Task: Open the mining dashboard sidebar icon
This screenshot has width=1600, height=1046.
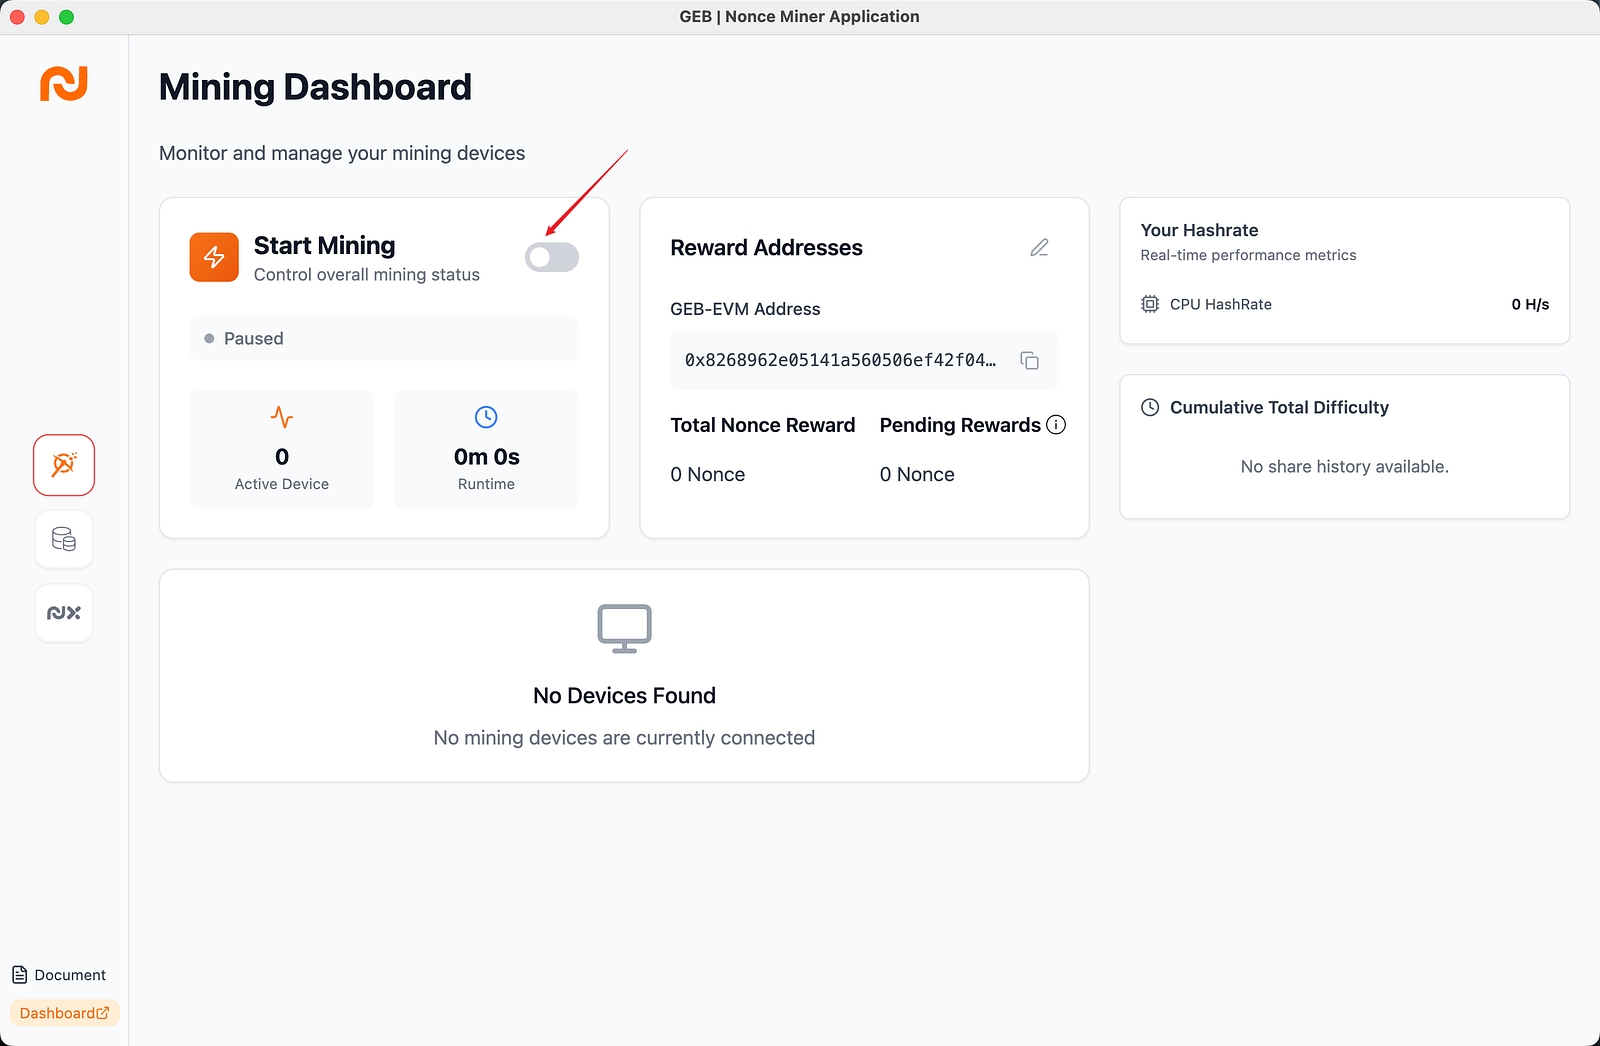Action: tap(64, 465)
